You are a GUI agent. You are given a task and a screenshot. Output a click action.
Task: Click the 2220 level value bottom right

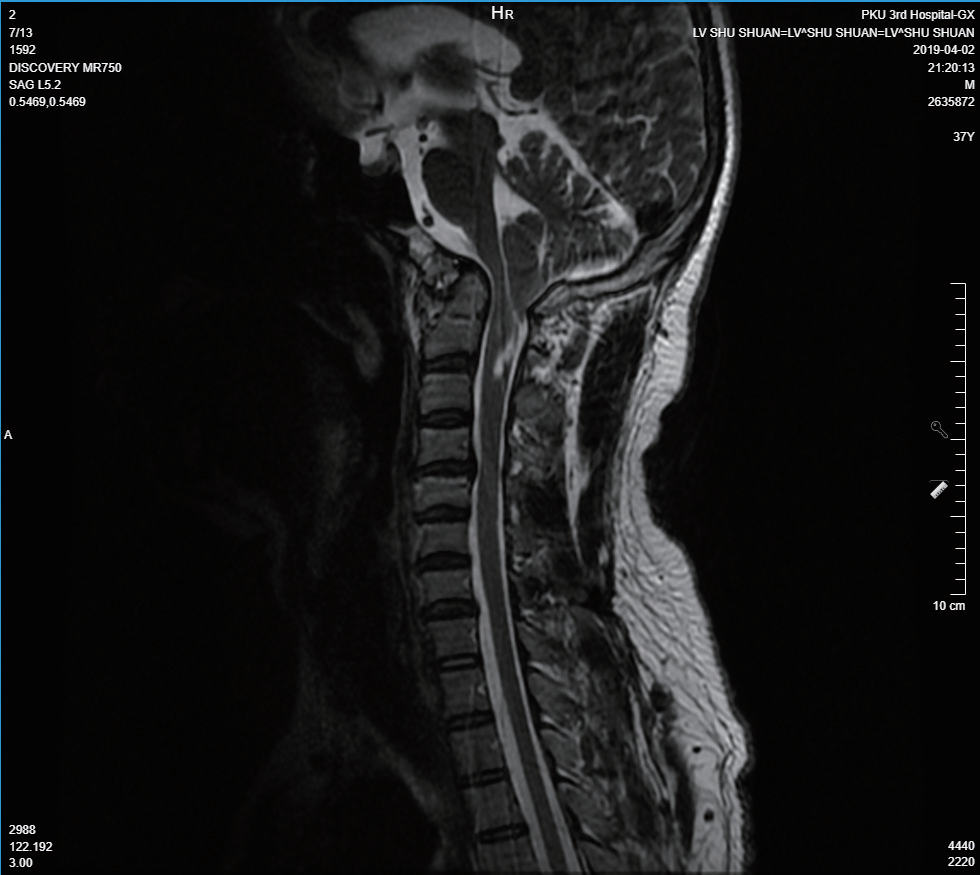[959, 862]
